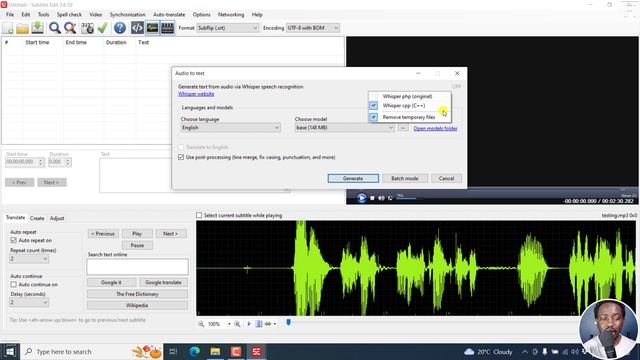Expand the Repeat count dropdown

tap(29, 259)
